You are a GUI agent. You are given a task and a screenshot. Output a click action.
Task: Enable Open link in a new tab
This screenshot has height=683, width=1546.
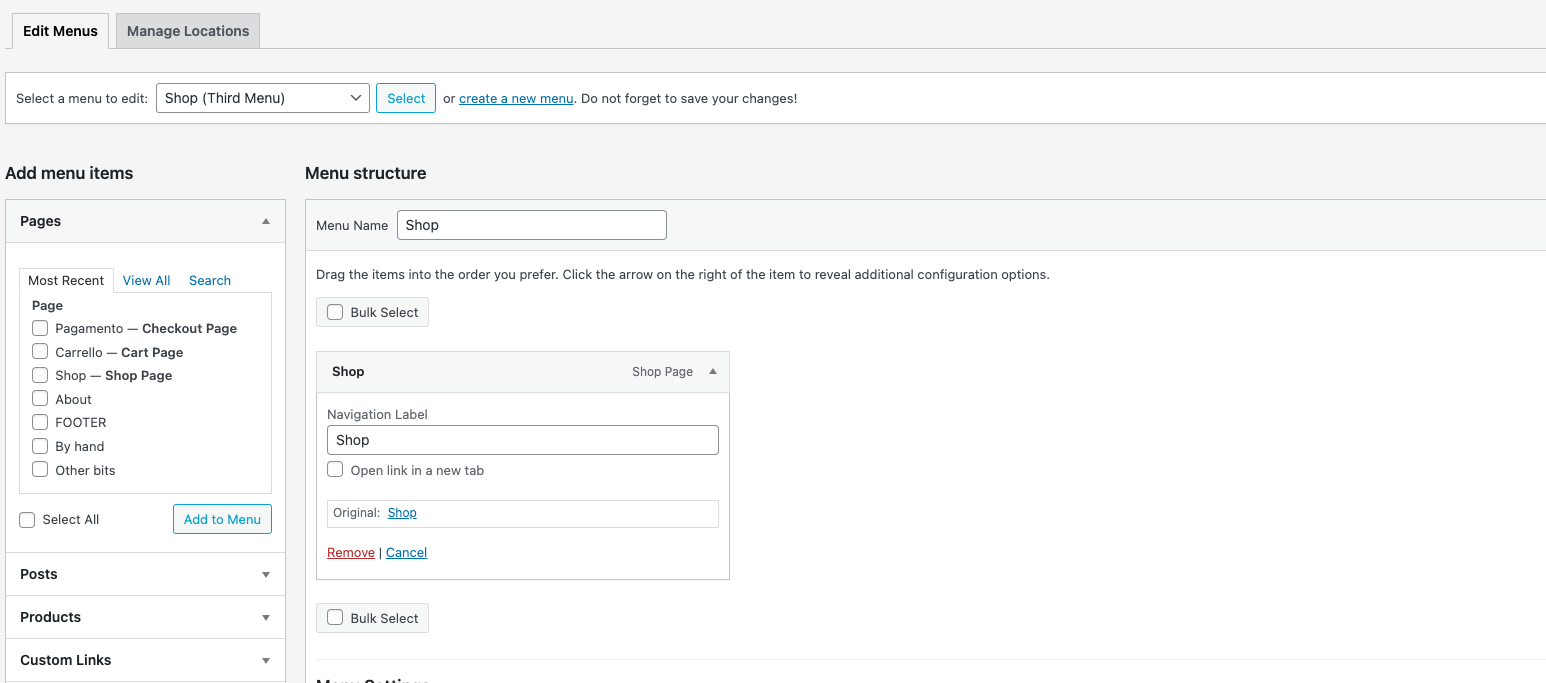tap(335, 470)
